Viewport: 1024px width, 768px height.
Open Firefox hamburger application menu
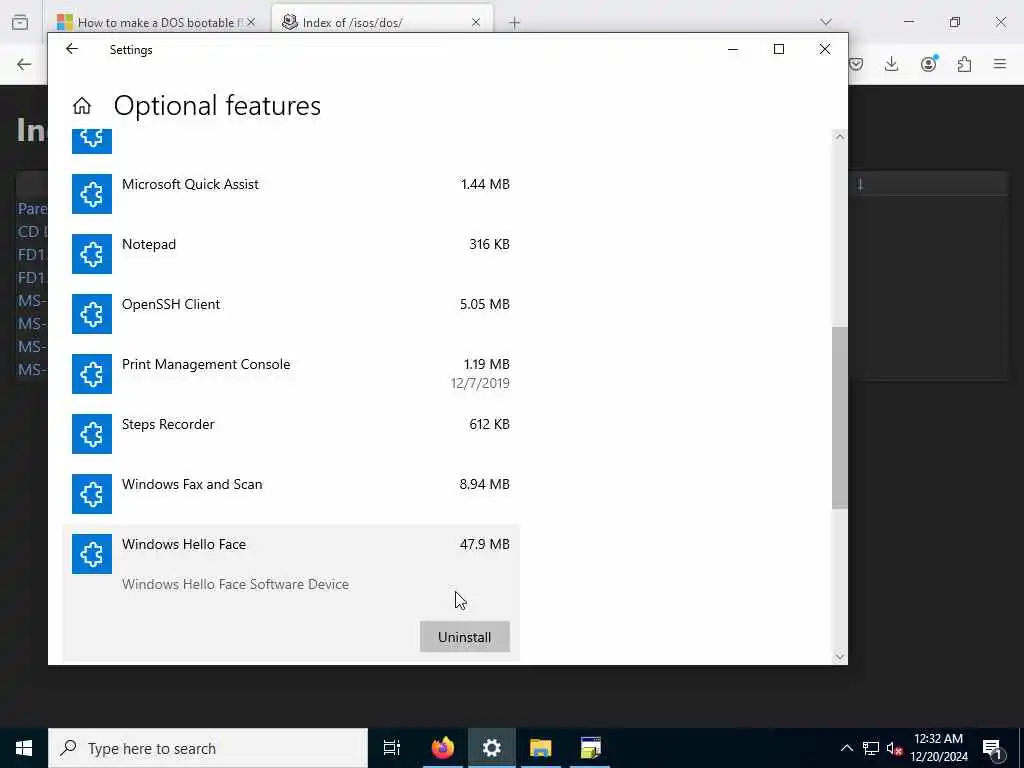(1000, 64)
